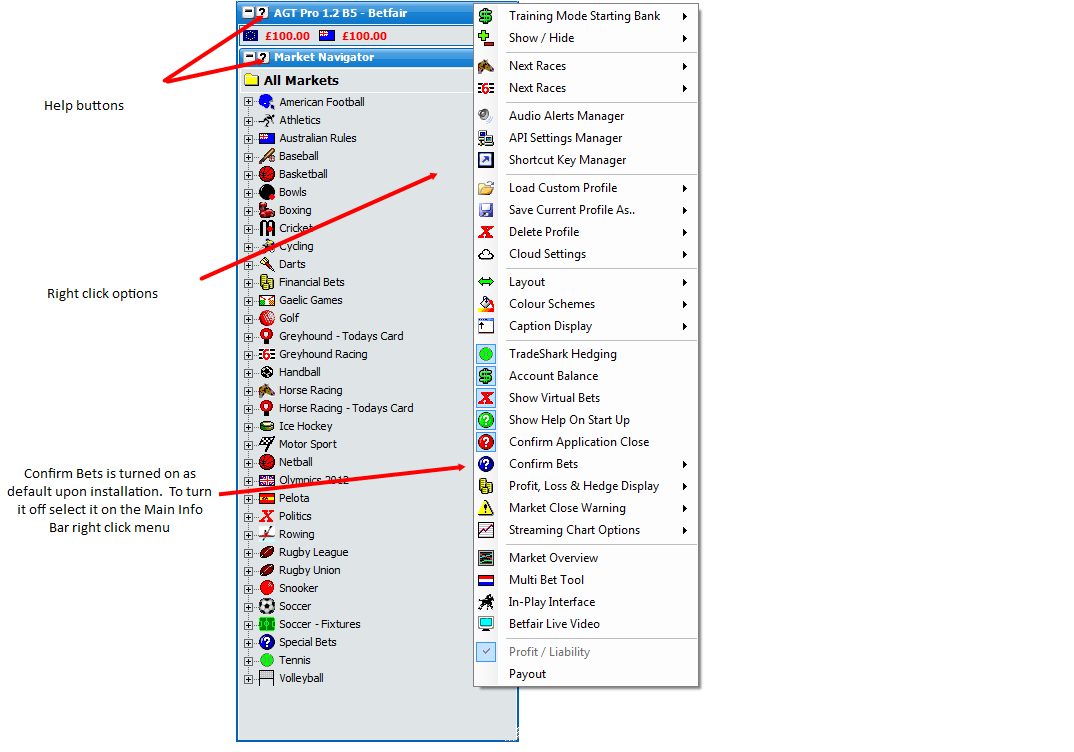Click the Profit, Loss & Hedge Display coins icon
This screenshot has width=1074, height=752.
coord(486,486)
